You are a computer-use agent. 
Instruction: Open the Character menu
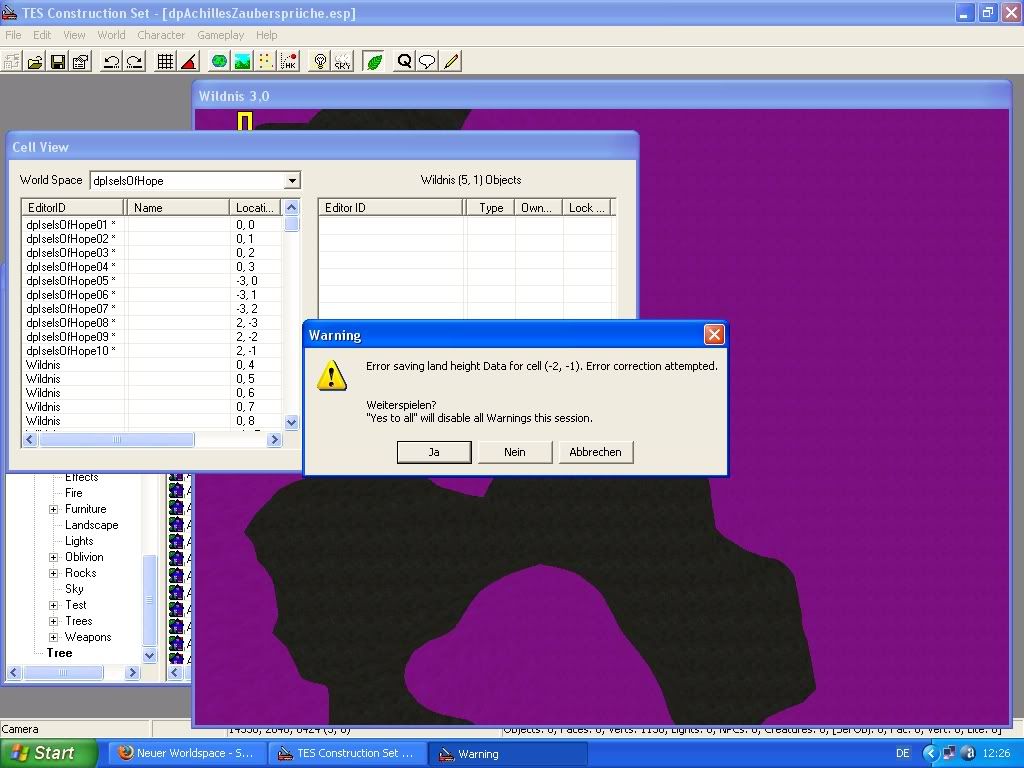coord(161,35)
